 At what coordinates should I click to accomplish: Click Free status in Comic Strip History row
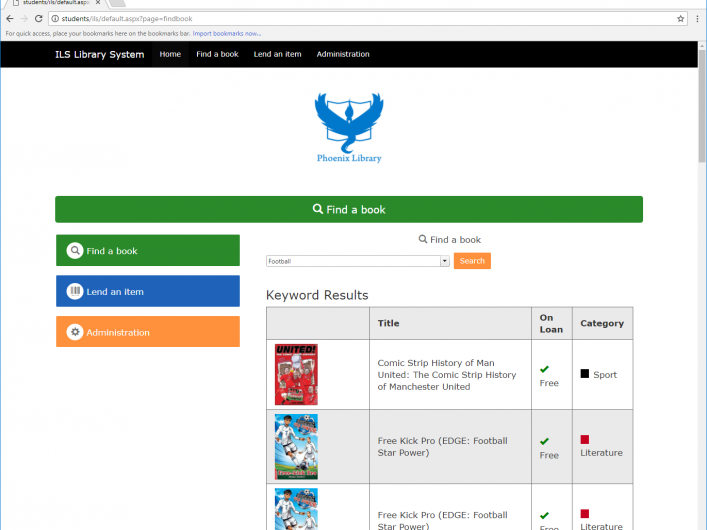click(x=549, y=383)
